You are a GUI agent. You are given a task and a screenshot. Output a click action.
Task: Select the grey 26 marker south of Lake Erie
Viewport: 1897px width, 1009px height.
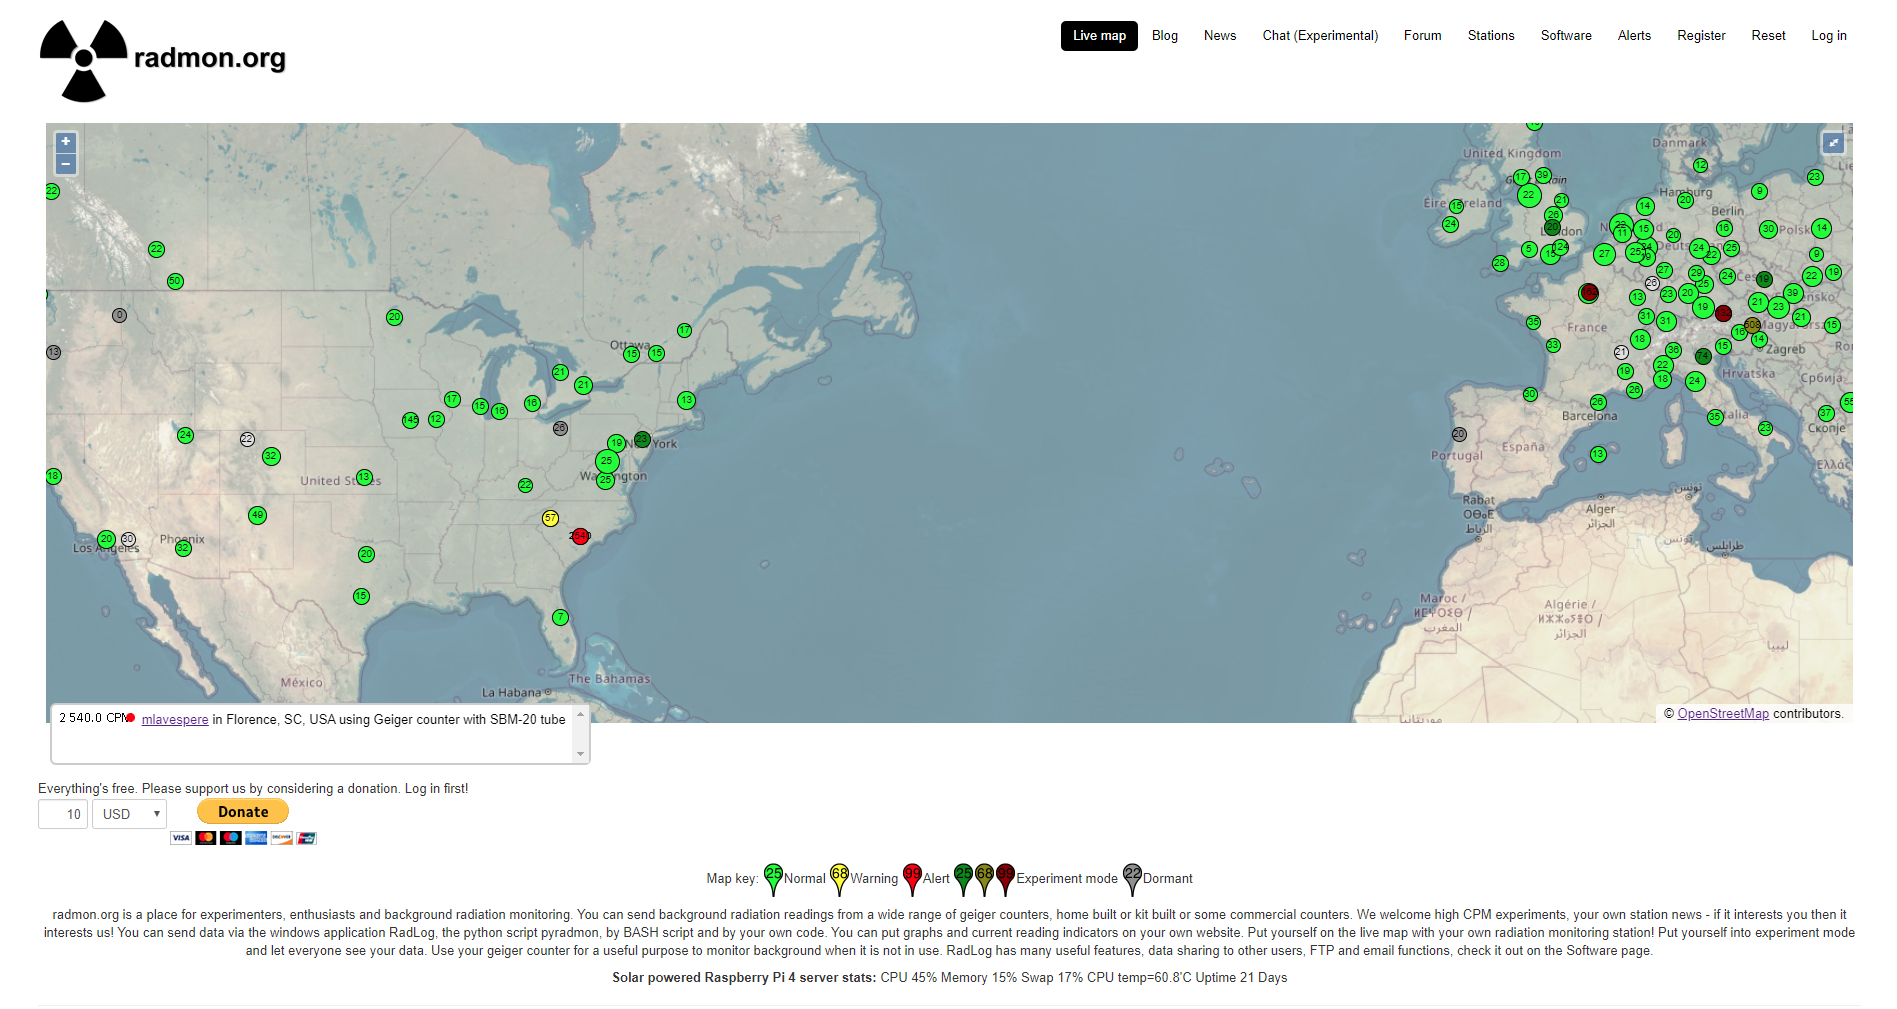pos(560,428)
